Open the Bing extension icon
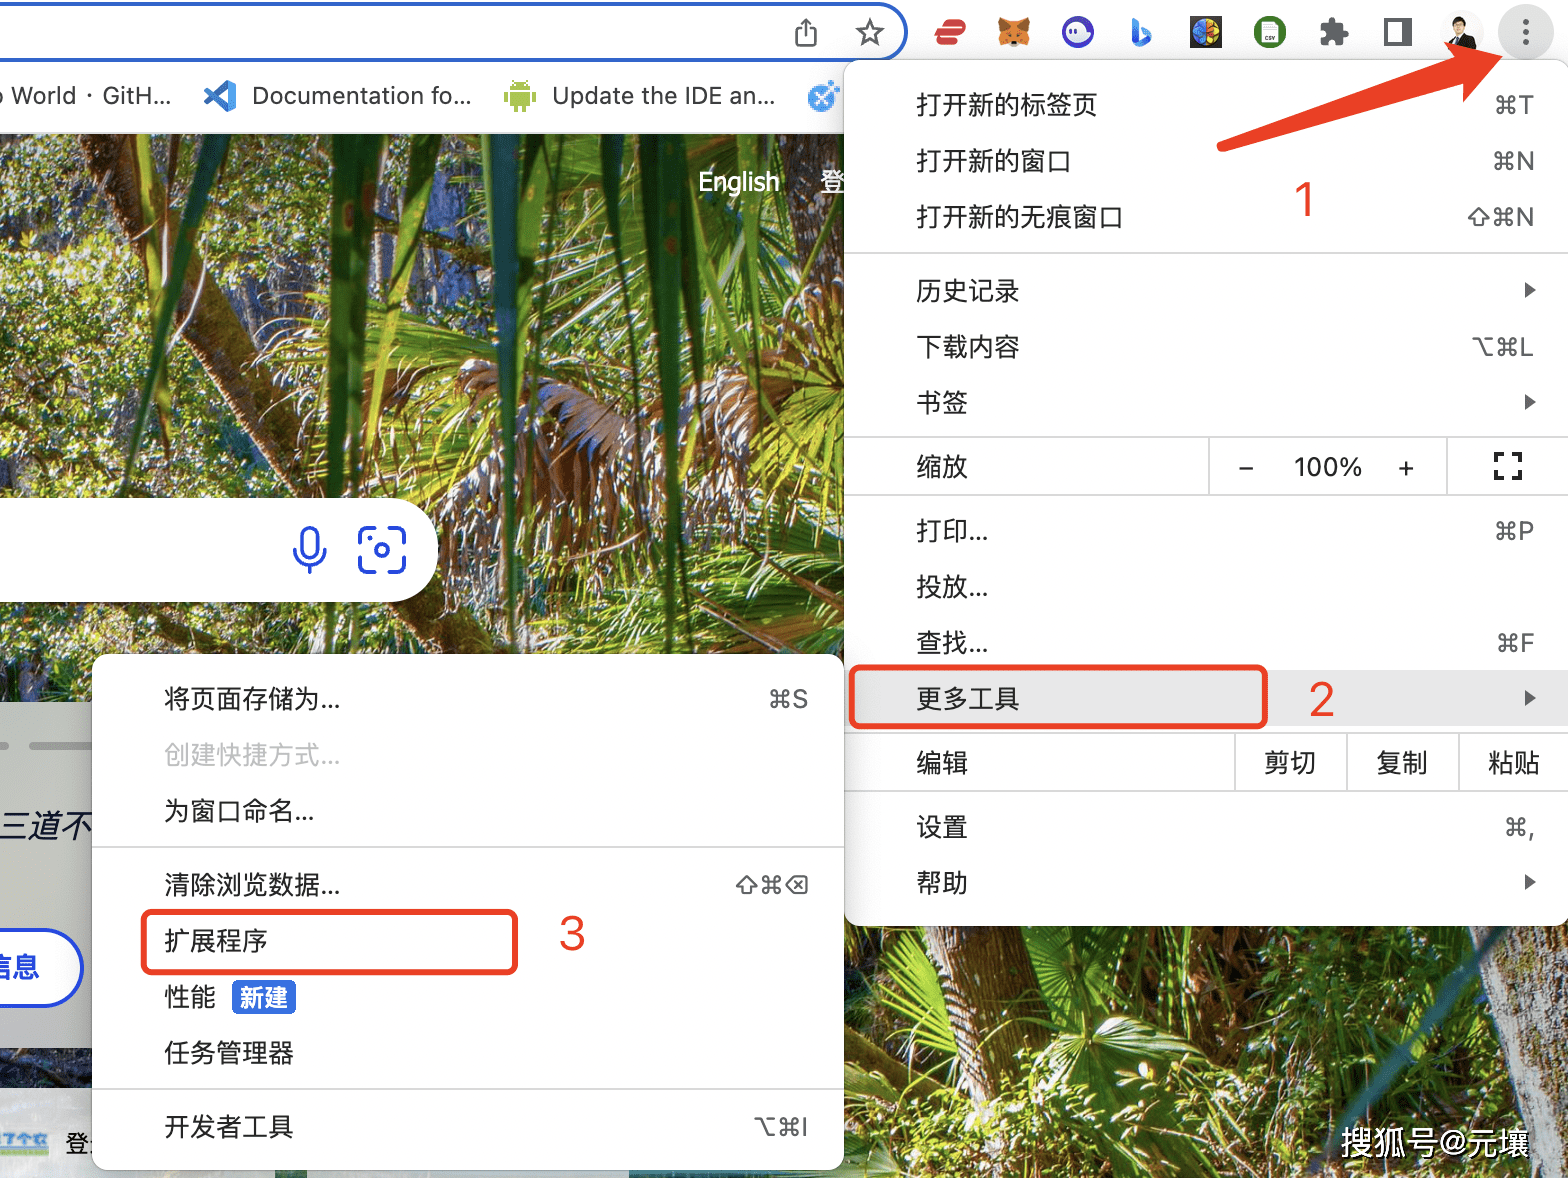The width and height of the screenshot is (1568, 1178). pyautogui.click(x=1141, y=33)
